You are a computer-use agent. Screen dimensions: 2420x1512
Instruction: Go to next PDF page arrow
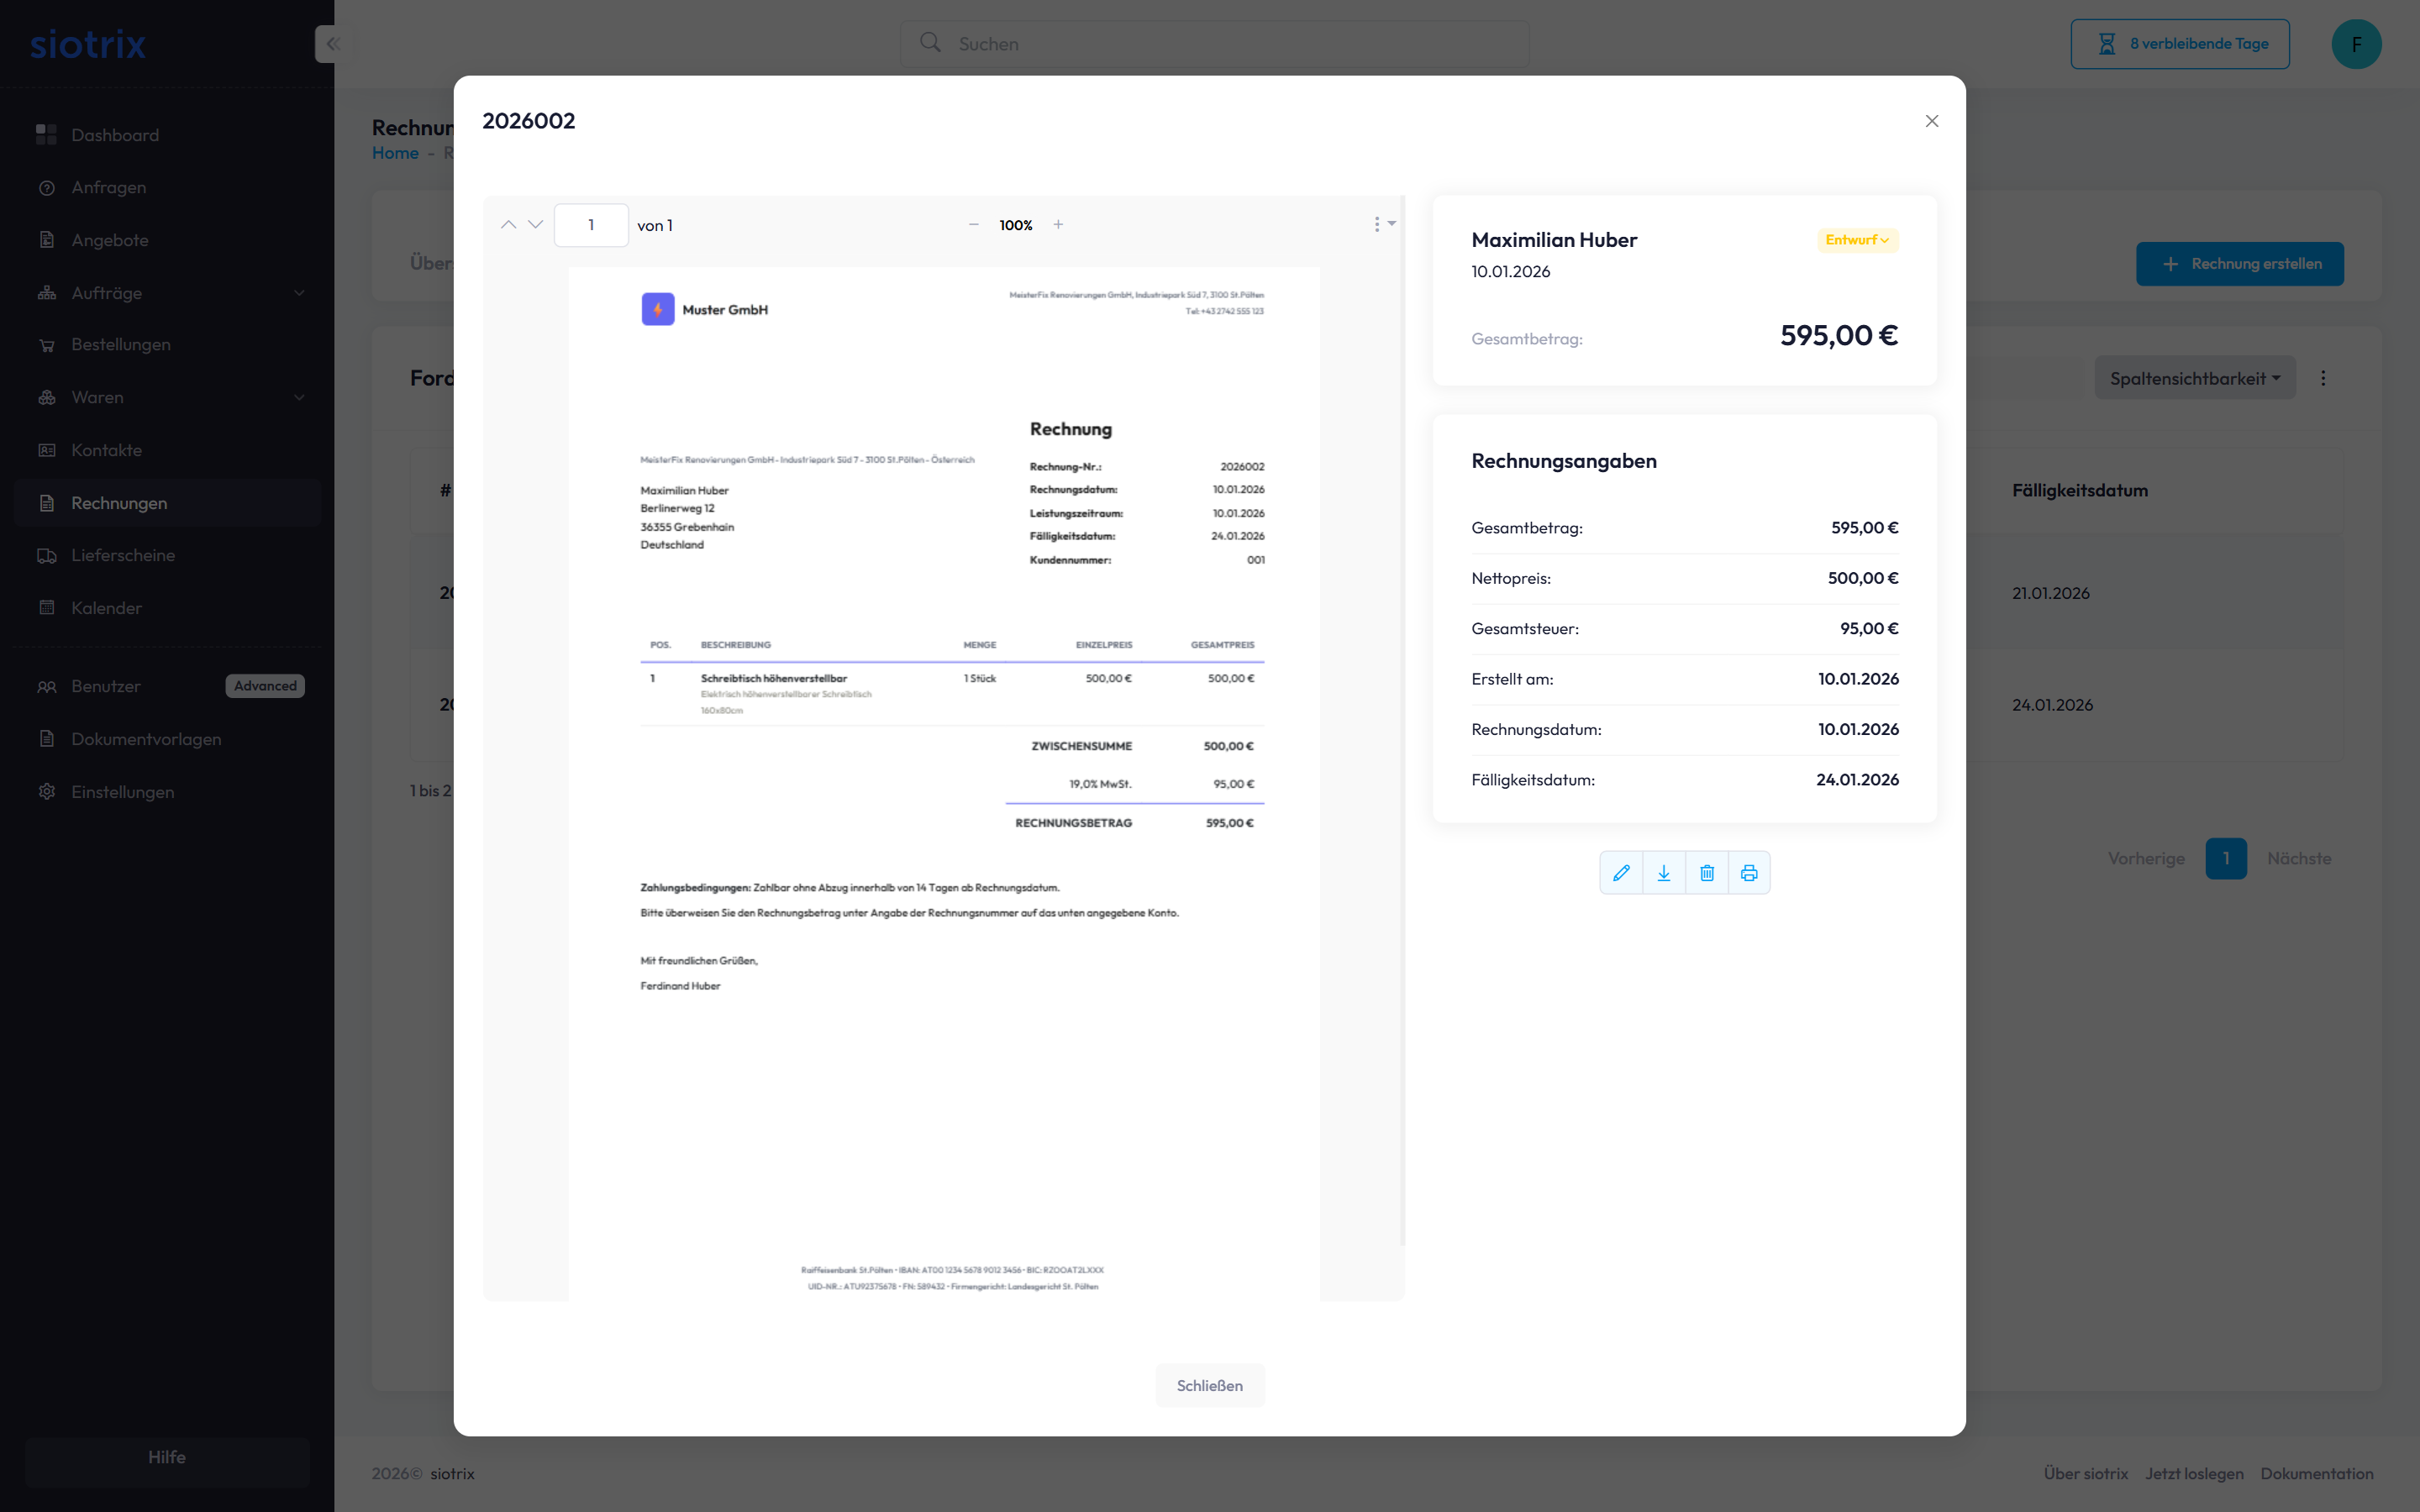coord(536,225)
